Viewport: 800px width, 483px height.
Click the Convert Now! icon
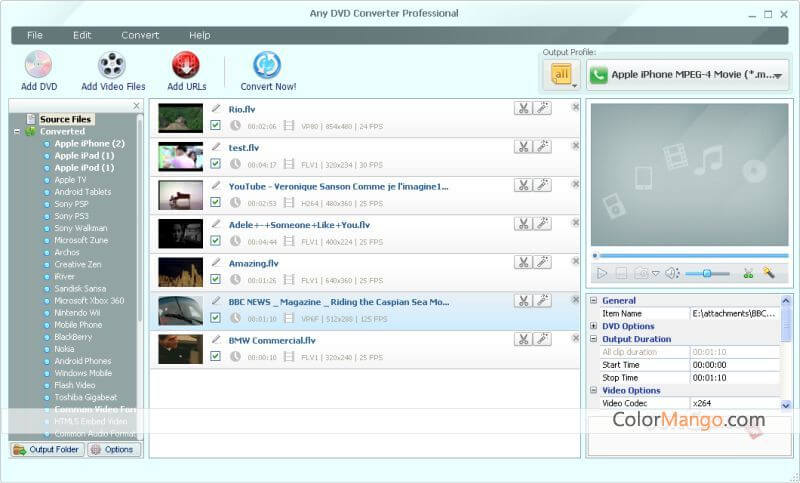267,65
